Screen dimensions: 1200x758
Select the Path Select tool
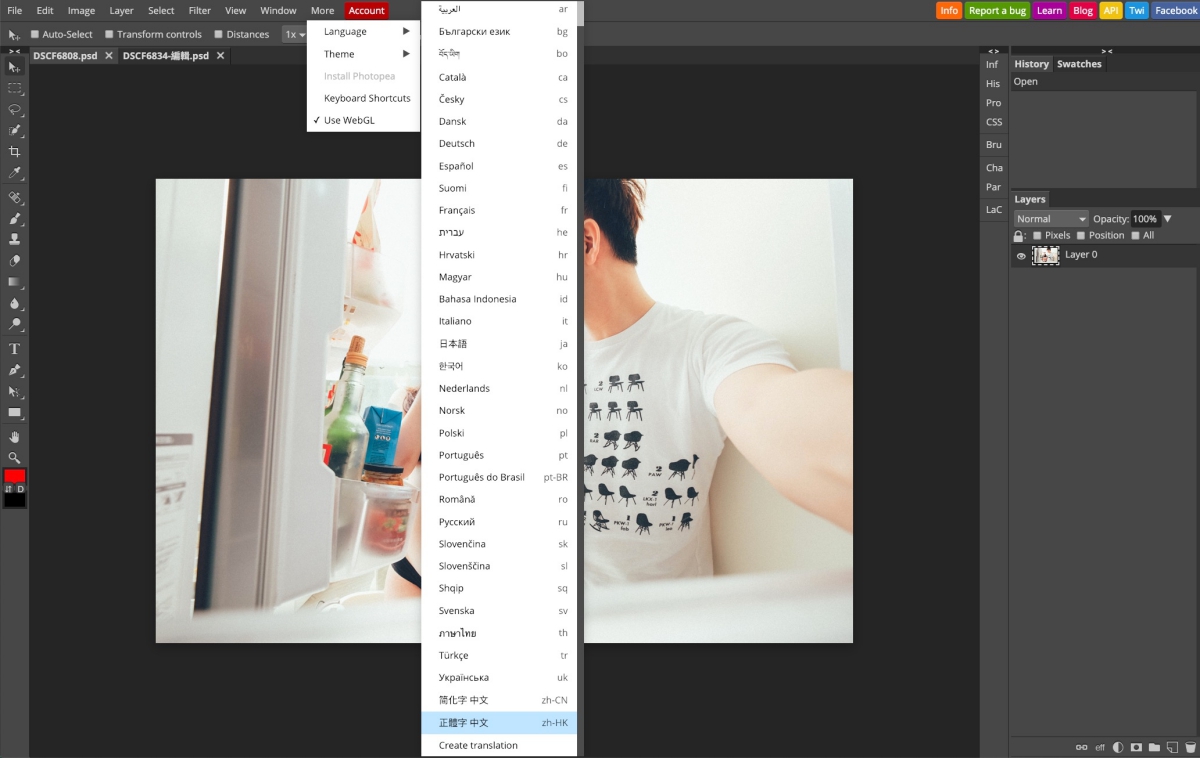(x=14, y=391)
